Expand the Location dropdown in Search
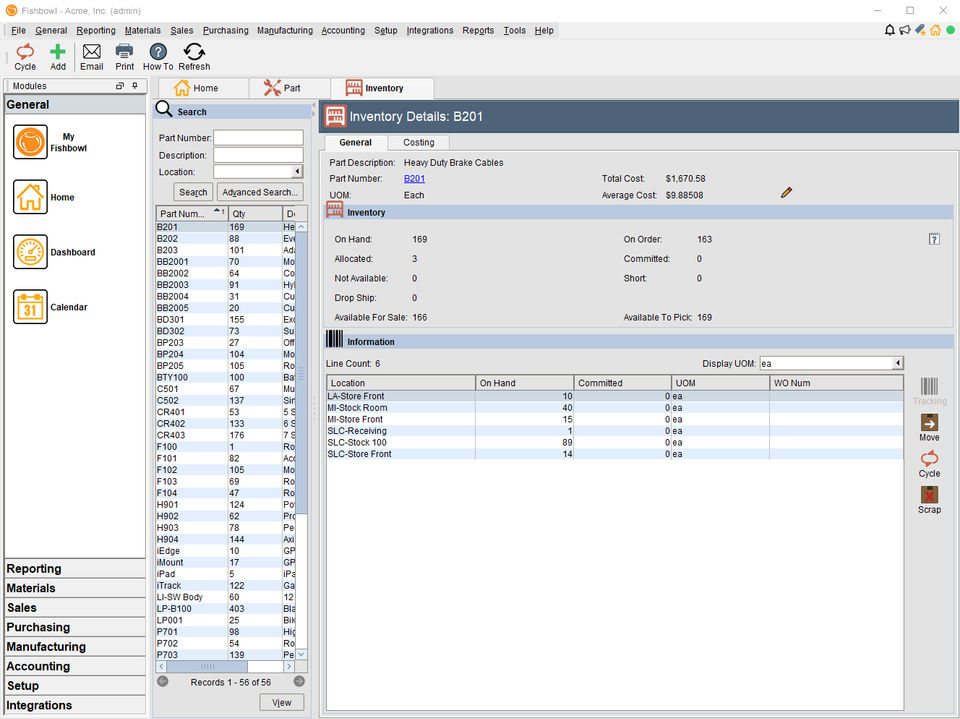The width and height of the screenshot is (960, 719). click(297, 172)
